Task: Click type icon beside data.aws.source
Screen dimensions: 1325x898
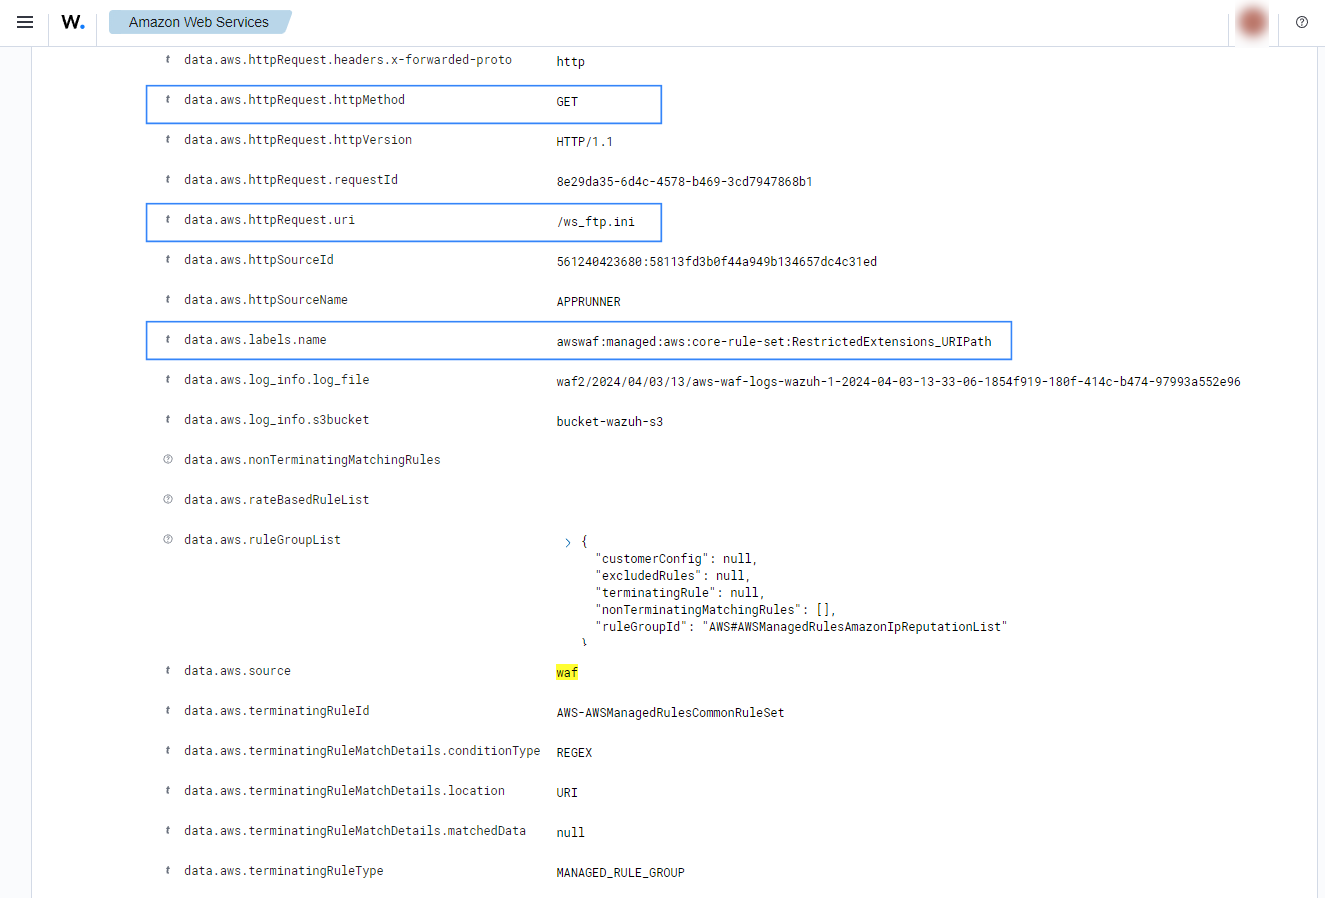Action: (168, 671)
